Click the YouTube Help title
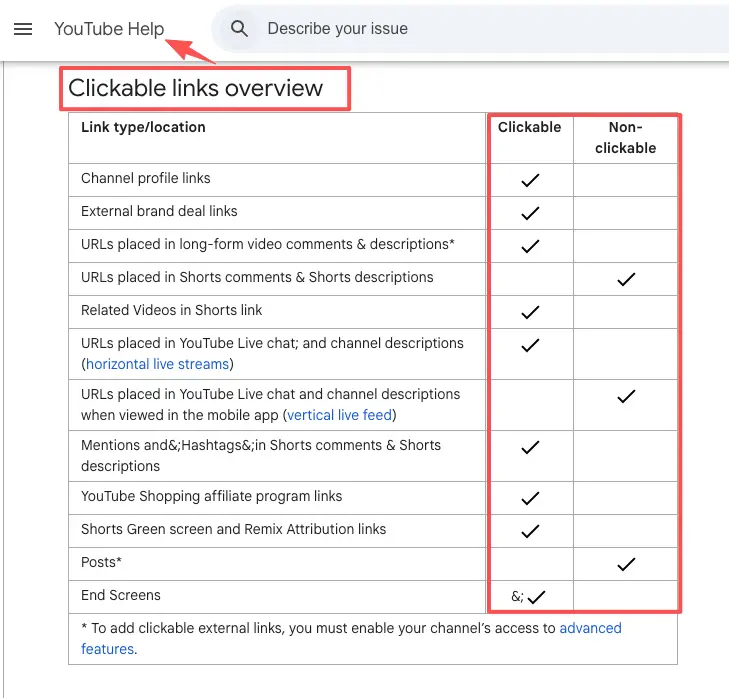Screen dimensions: 729x698 (109, 29)
